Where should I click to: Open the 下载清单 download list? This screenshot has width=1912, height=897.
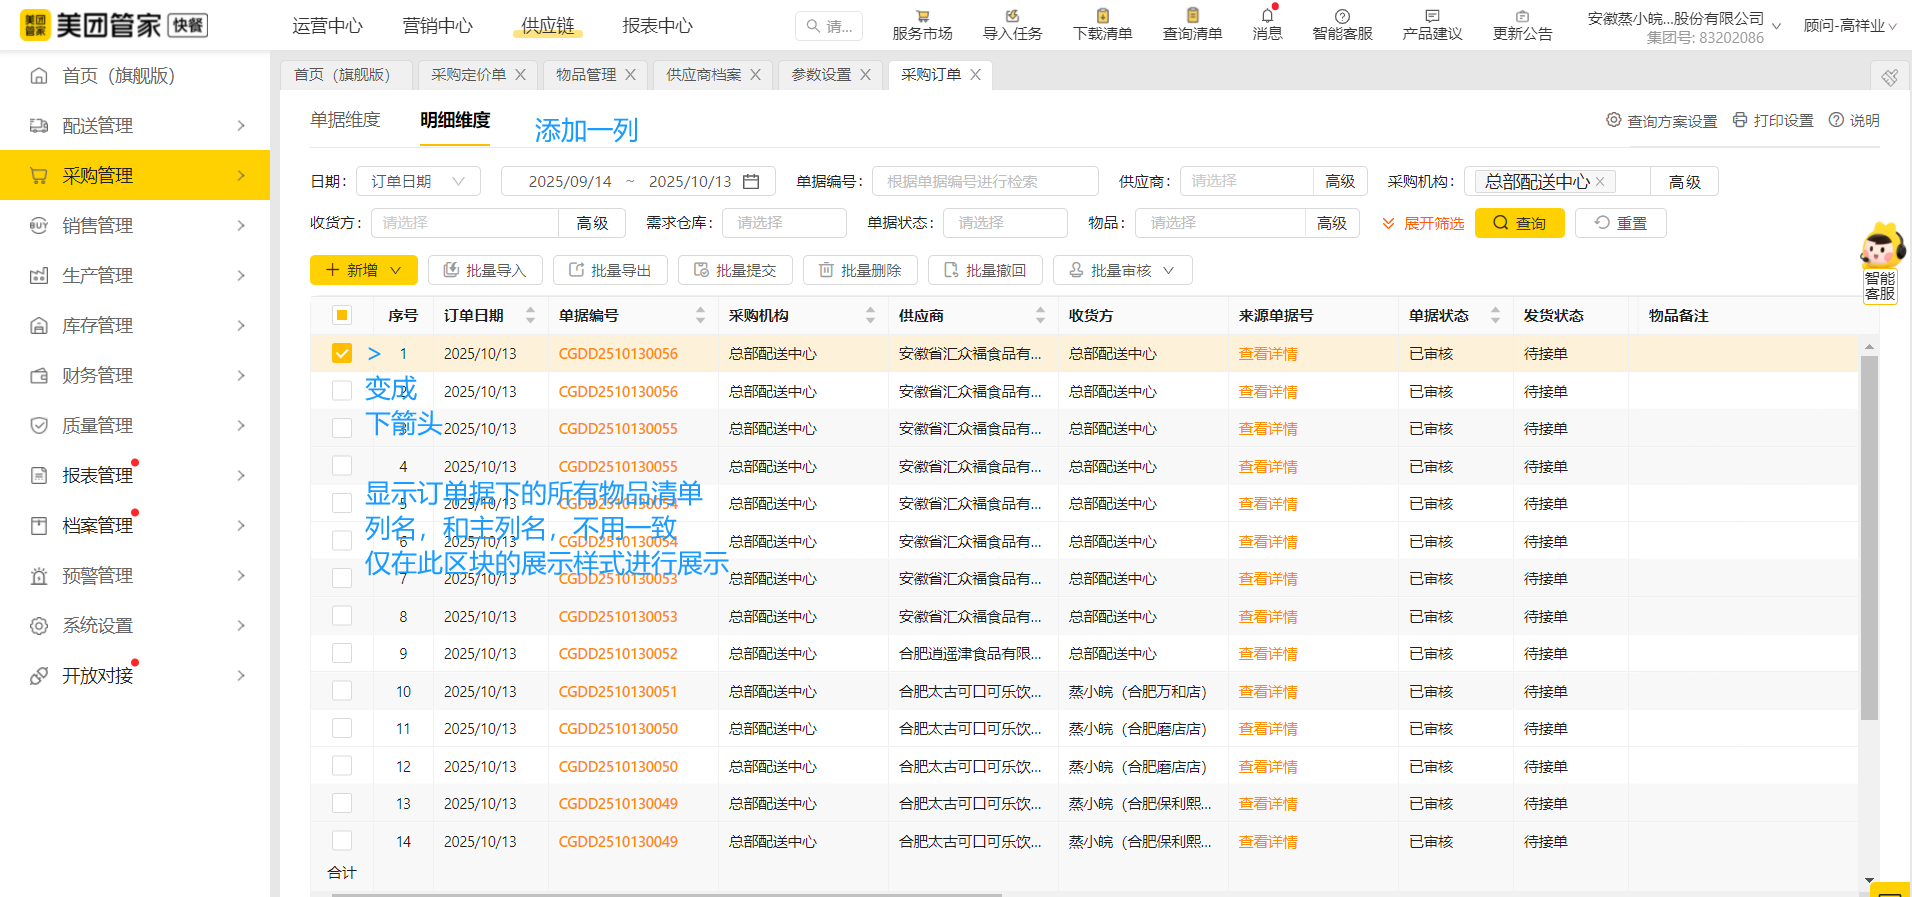pos(1102,25)
